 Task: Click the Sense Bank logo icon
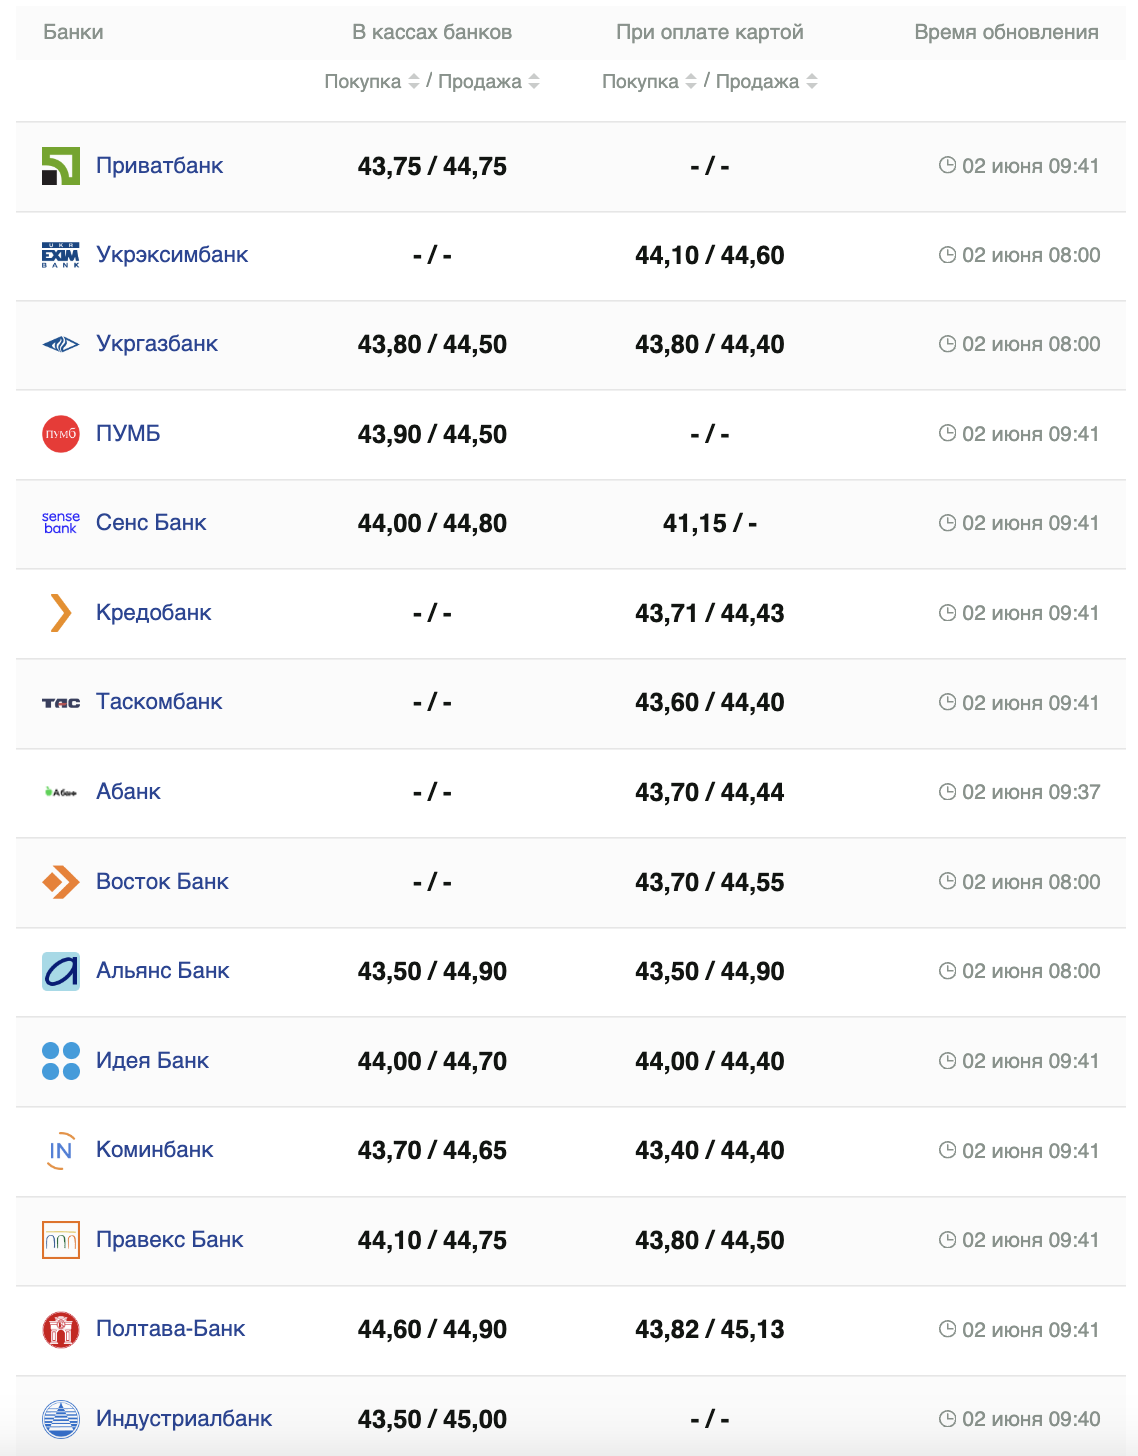pos(60,523)
